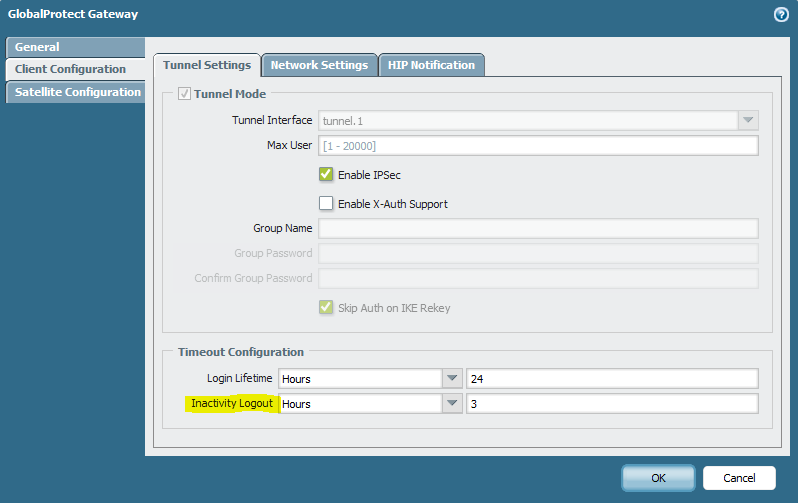This screenshot has height=503, width=798.
Task: Click the Timeout Configuration heading
Action: [x=241, y=352]
